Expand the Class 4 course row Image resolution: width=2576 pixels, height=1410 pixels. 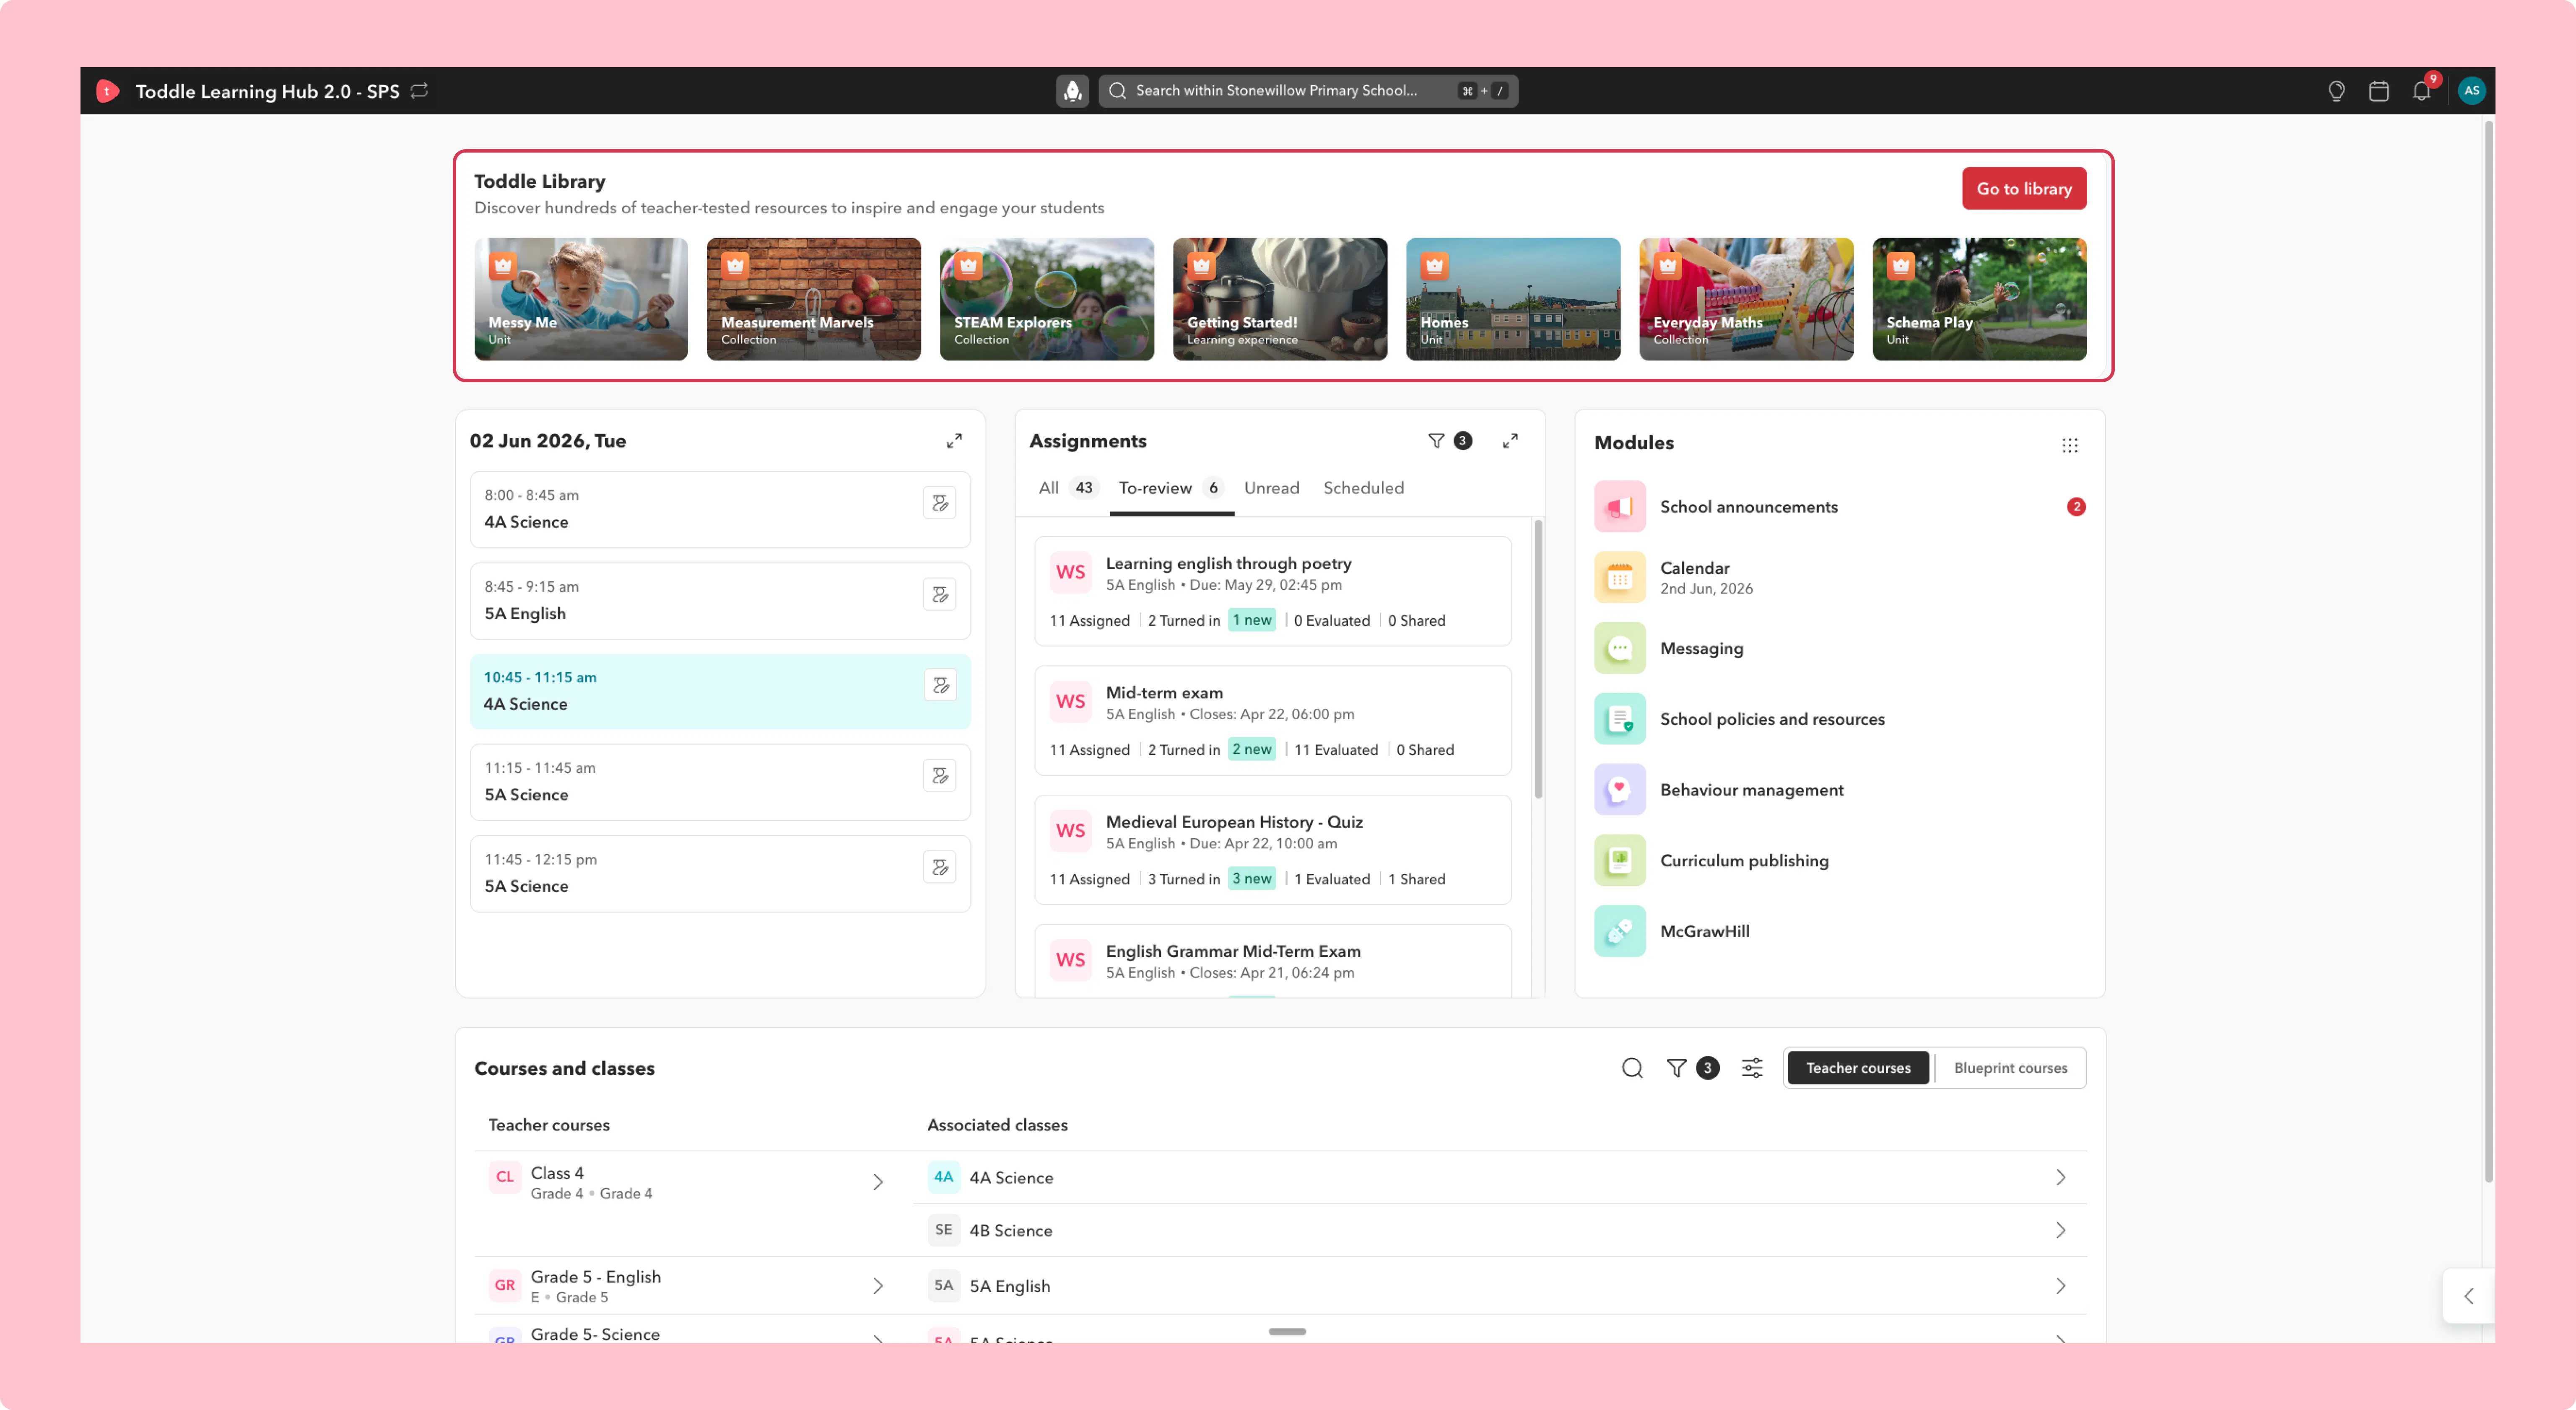(877, 1182)
